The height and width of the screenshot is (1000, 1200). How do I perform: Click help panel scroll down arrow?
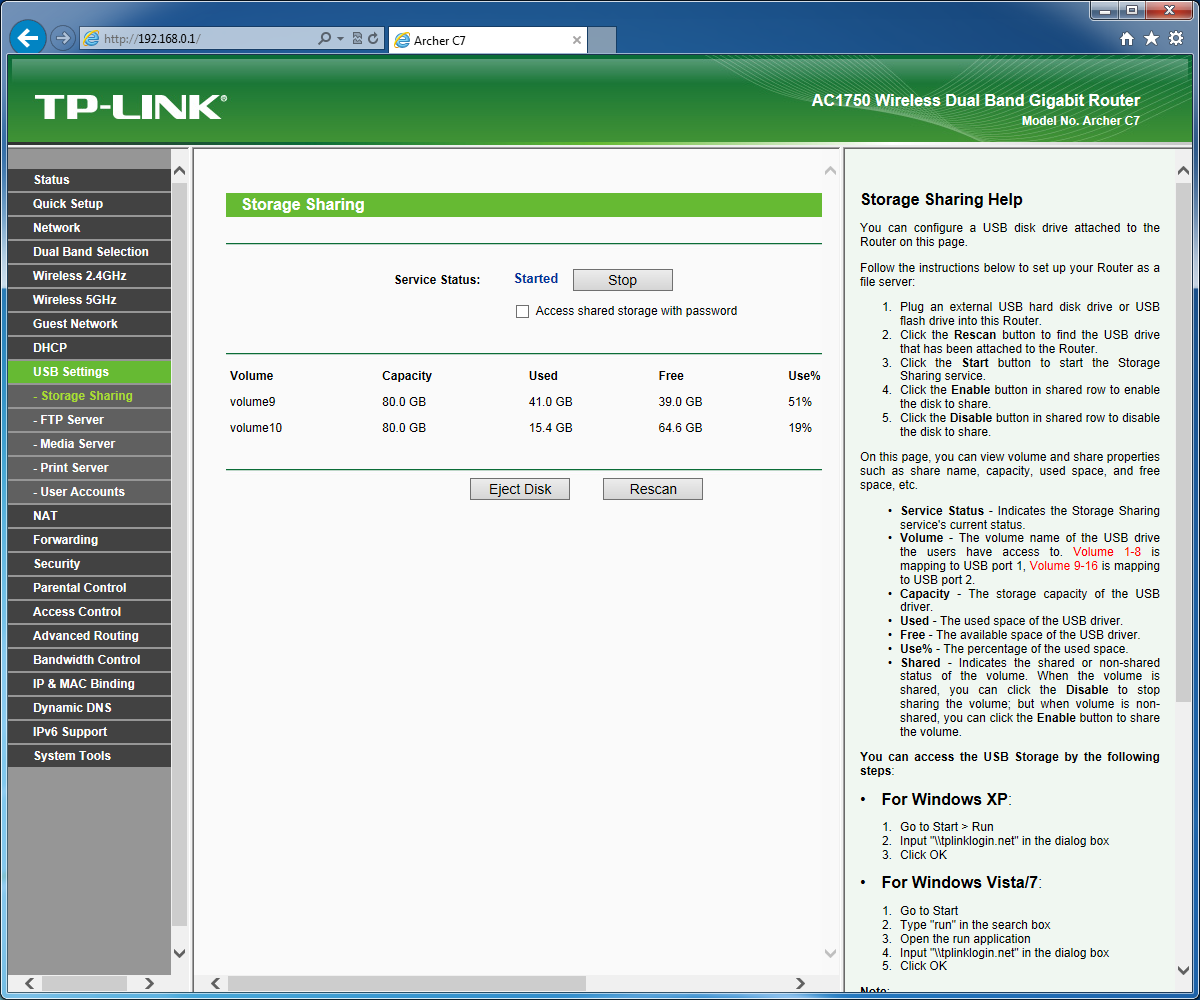tap(1184, 971)
